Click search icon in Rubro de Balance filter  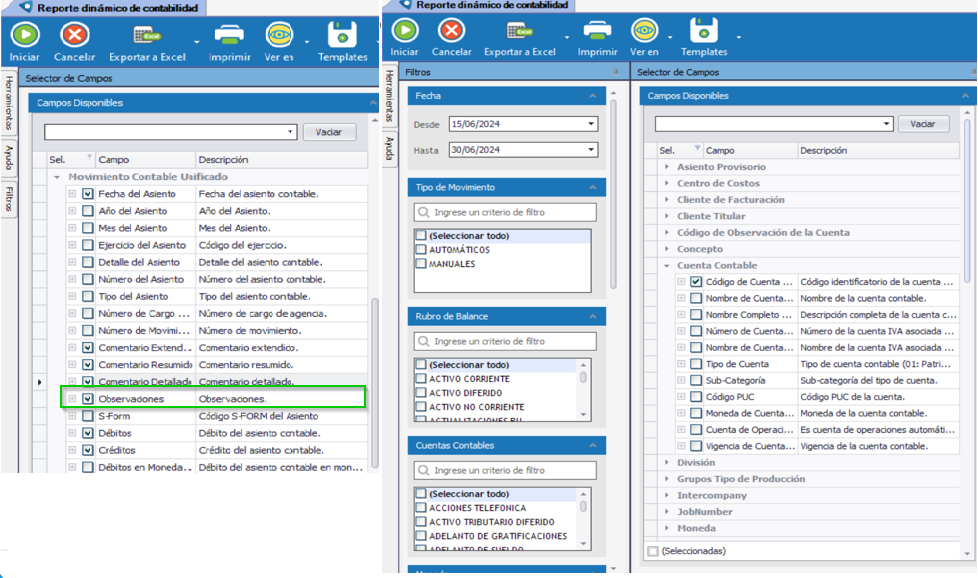424,342
